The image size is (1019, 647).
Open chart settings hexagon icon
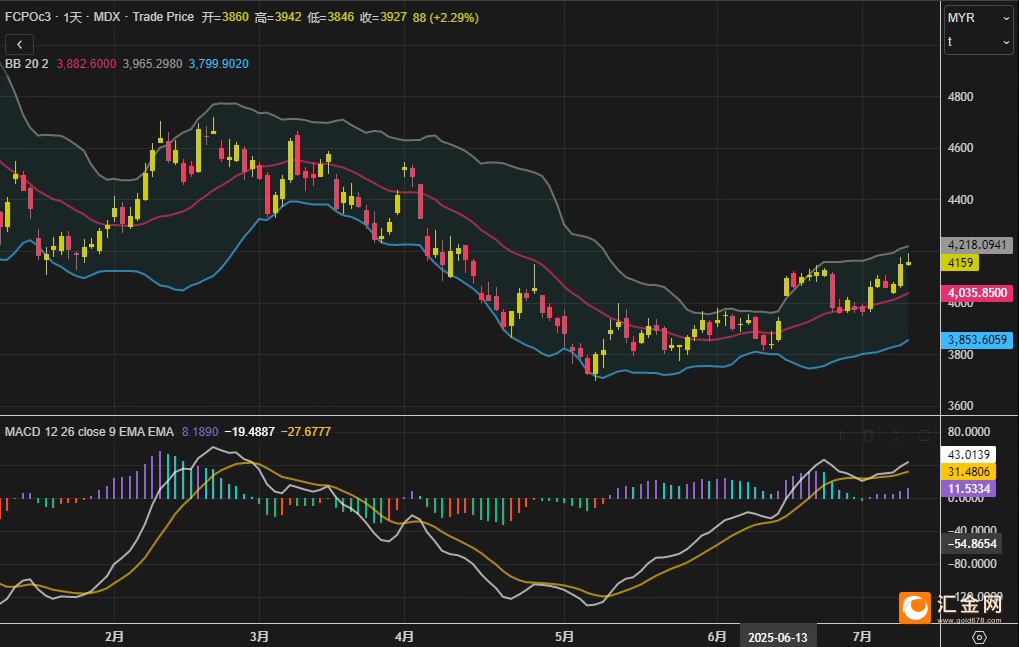[979, 637]
